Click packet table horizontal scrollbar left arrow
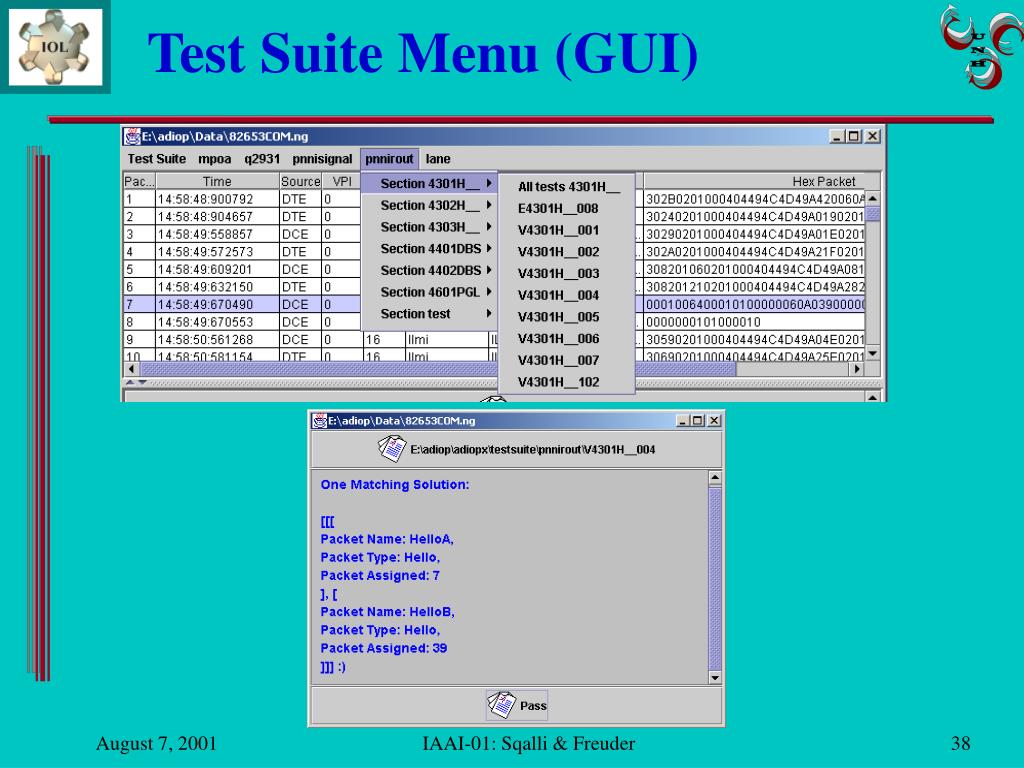This screenshot has width=1024, height=768. coord(132,369)
